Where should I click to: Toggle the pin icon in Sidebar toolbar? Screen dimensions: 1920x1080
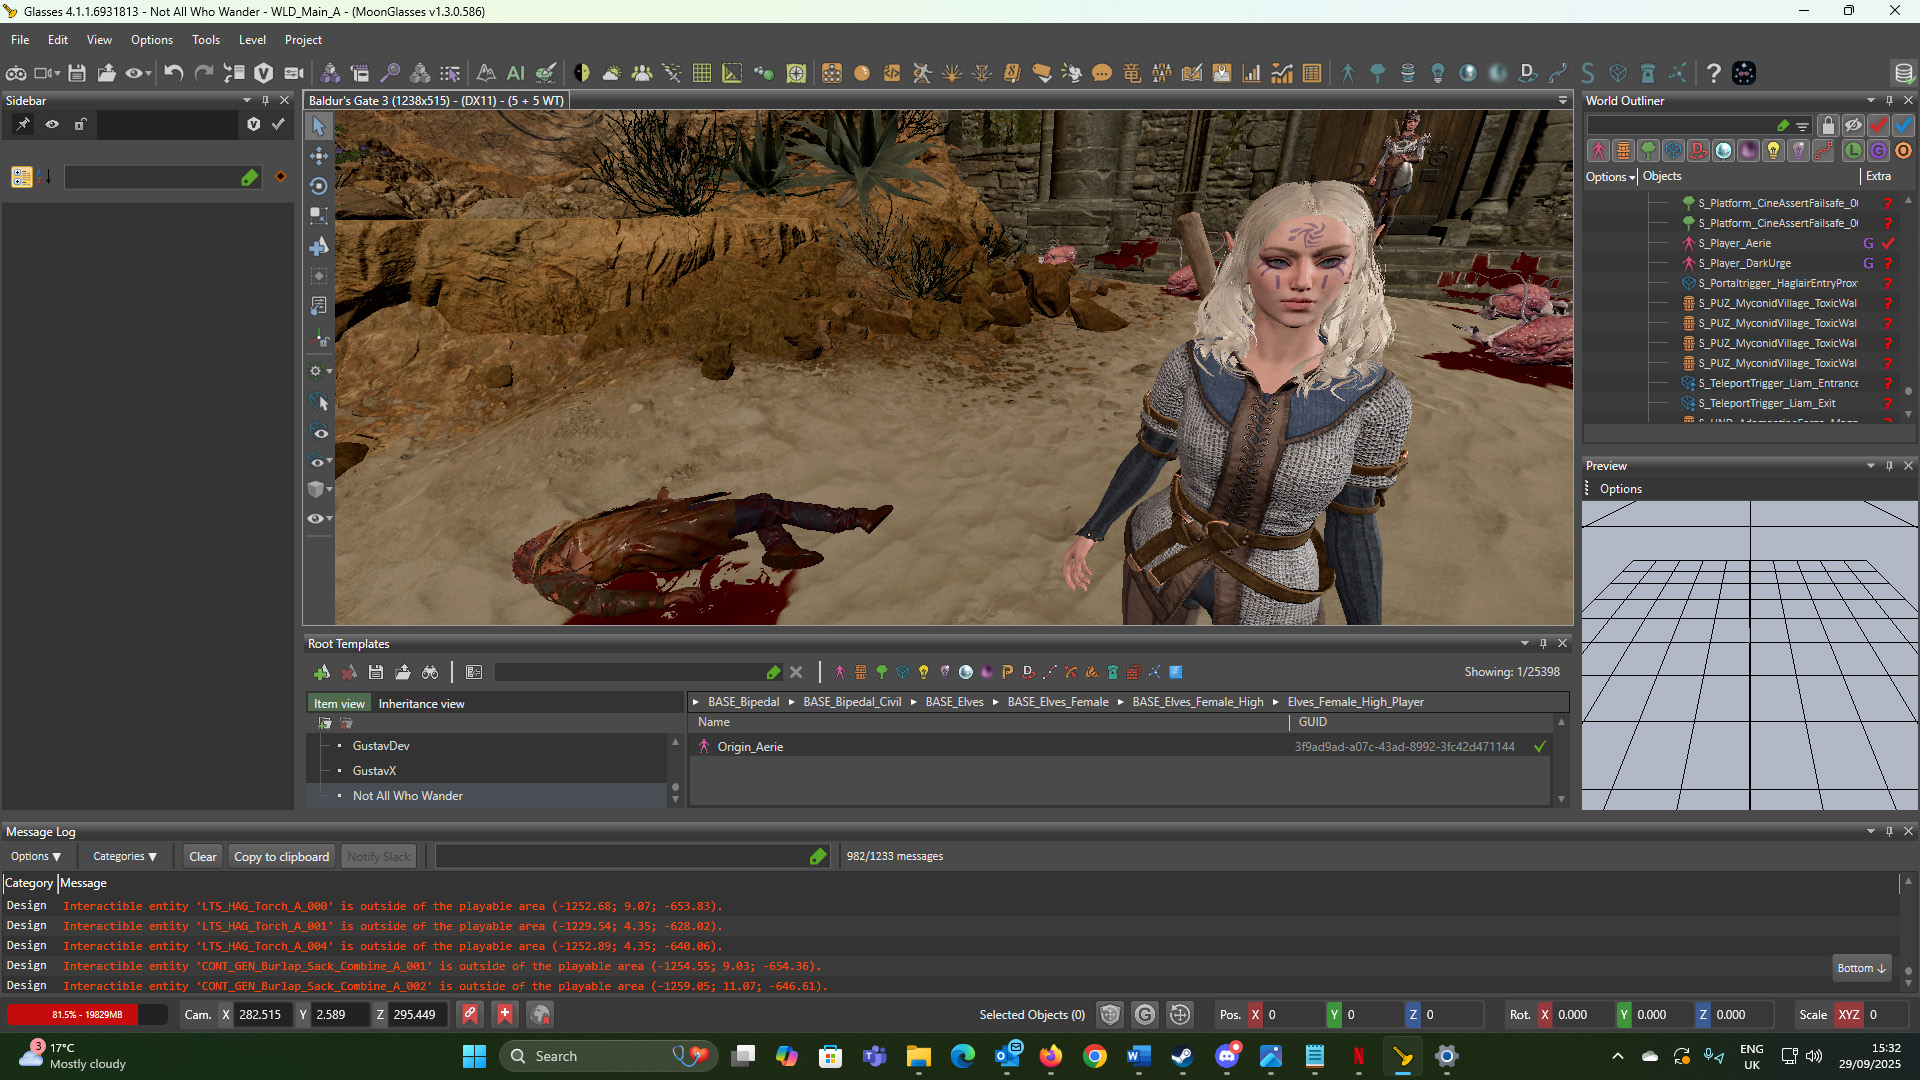point(23,124)
